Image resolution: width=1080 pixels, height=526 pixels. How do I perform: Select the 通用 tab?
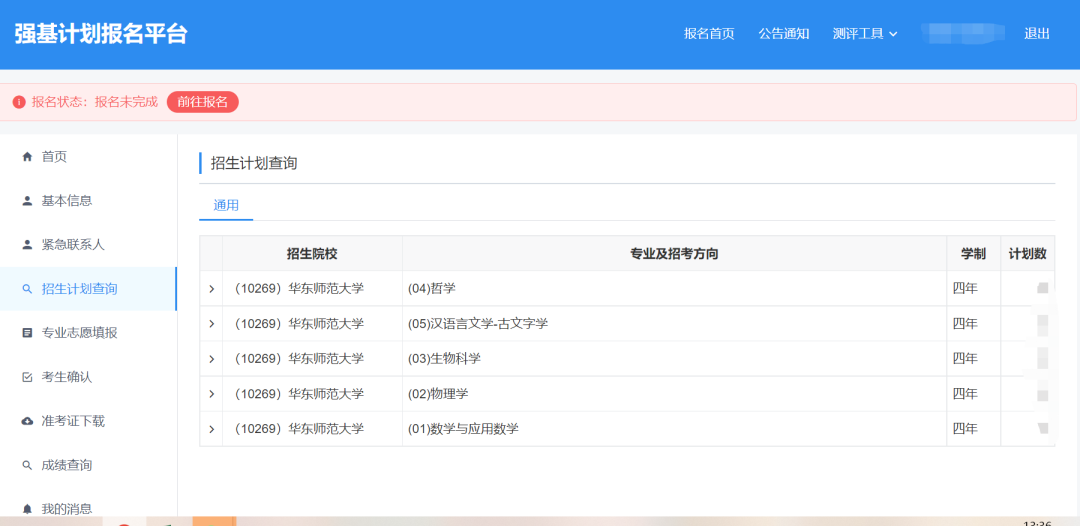click(x=226, y=205)
